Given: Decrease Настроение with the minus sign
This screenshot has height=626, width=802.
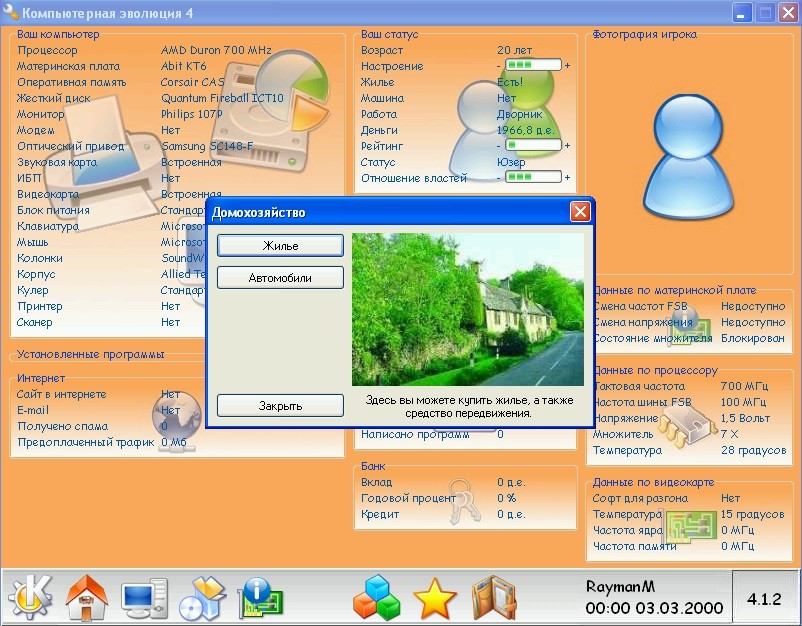Looking at the screenshot, I should 498,66.
